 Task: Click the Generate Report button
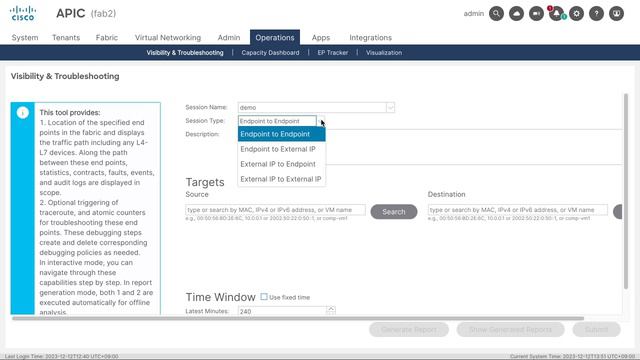click(x=409, y=329)
